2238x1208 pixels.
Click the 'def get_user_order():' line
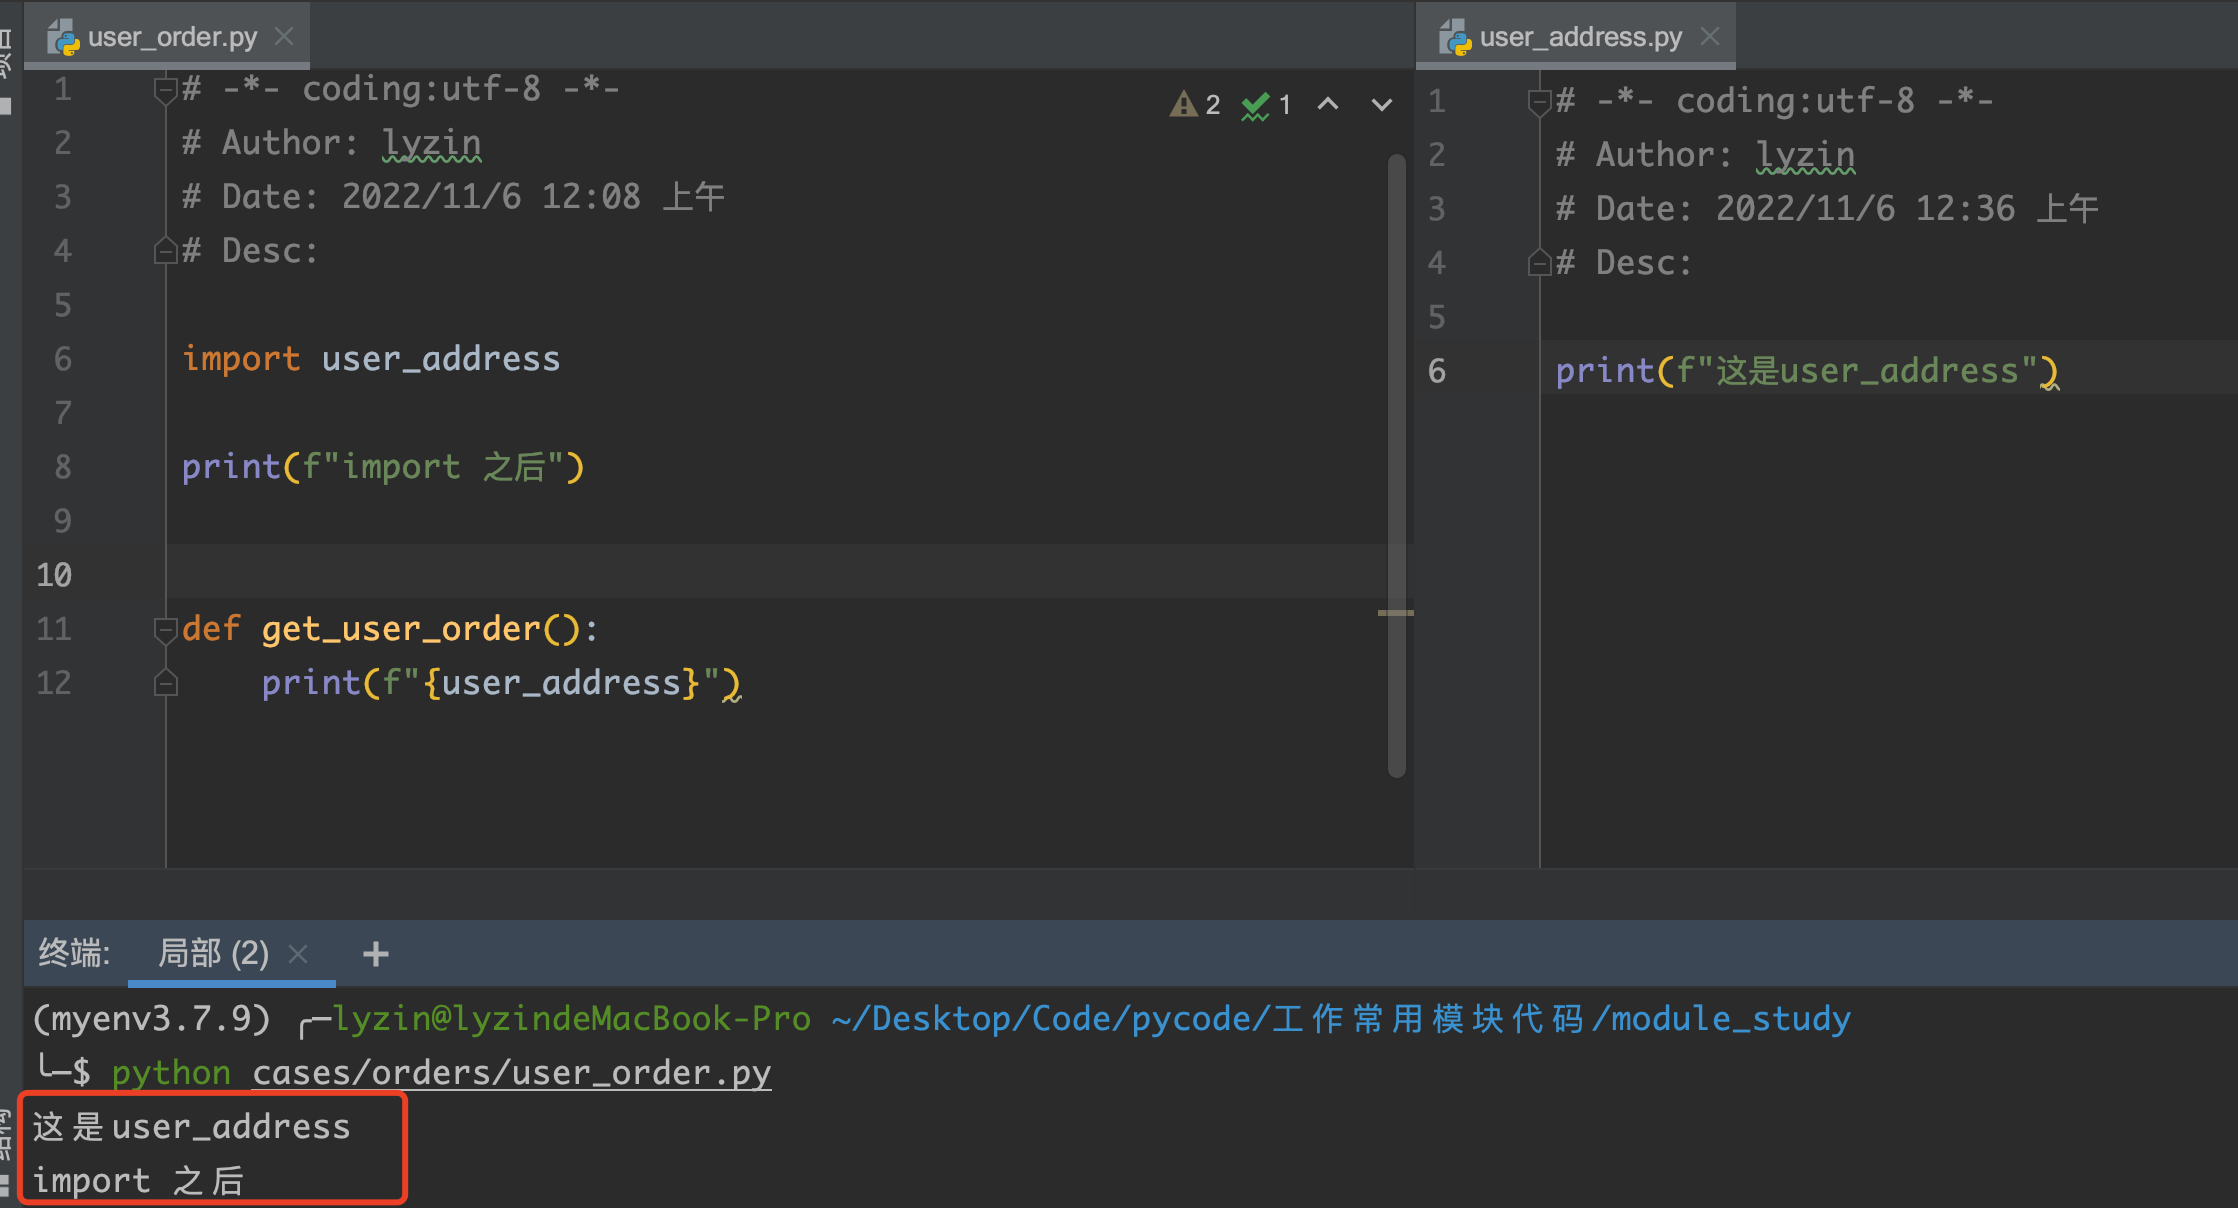[390, 629]
